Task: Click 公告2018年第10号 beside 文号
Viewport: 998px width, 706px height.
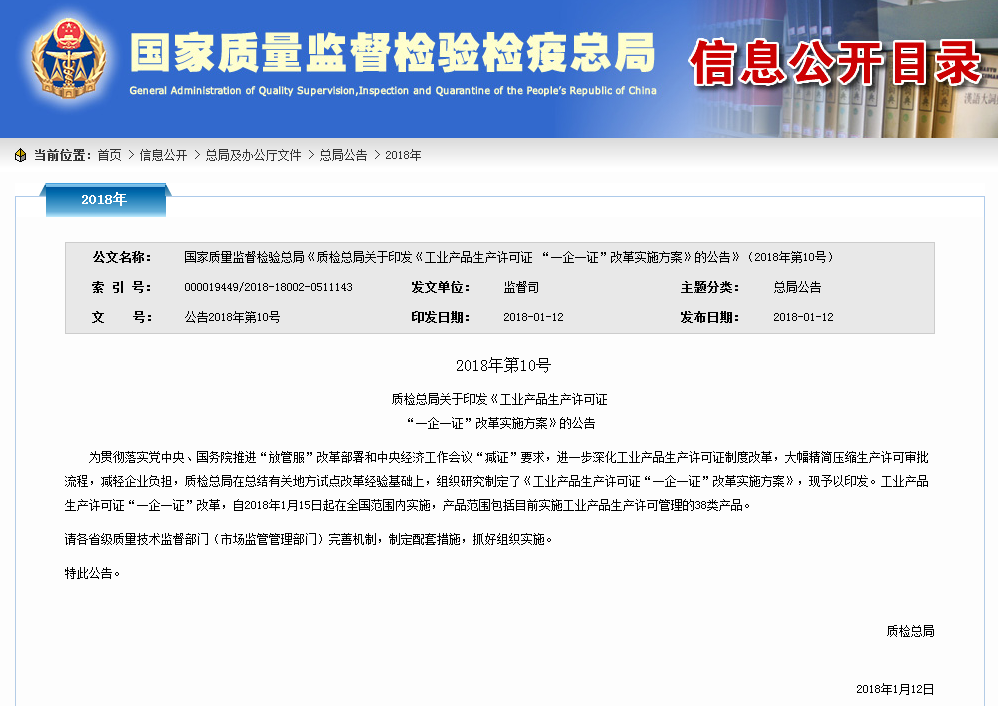Action: pyautogui.click(x=232, y=317)
